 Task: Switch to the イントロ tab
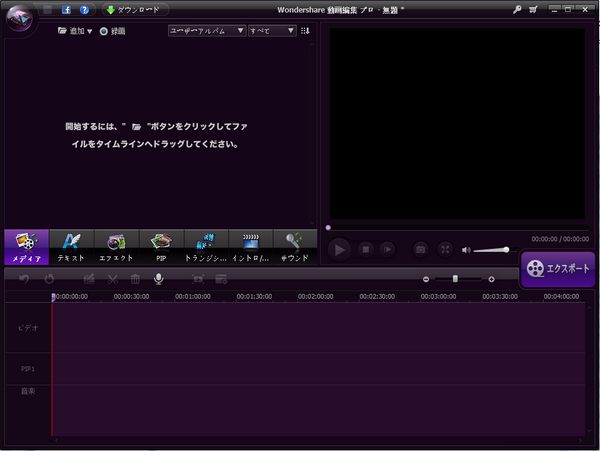[x=251, y=247]
